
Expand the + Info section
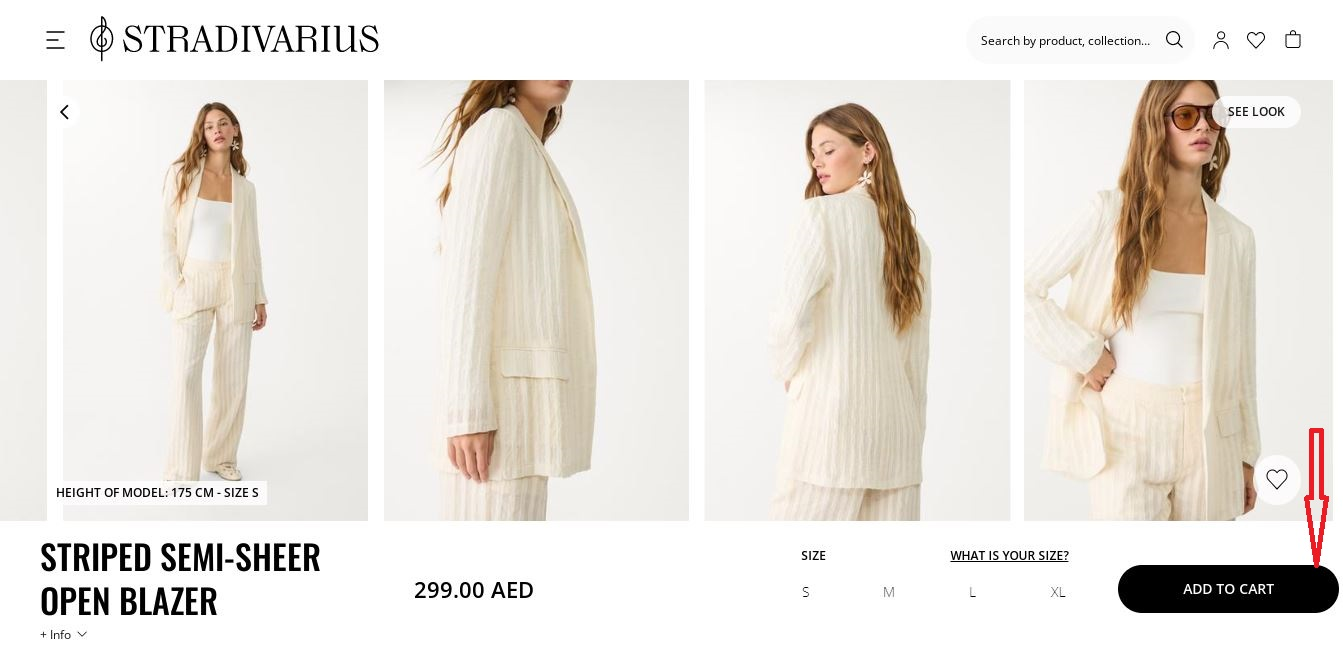[x=63, y=635]
